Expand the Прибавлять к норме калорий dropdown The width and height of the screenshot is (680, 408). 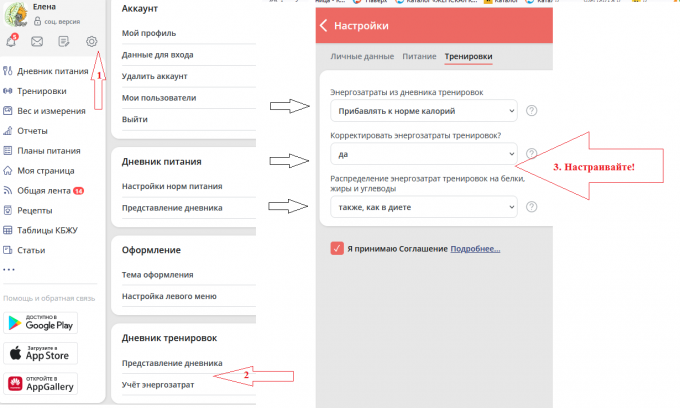[423, 110]
